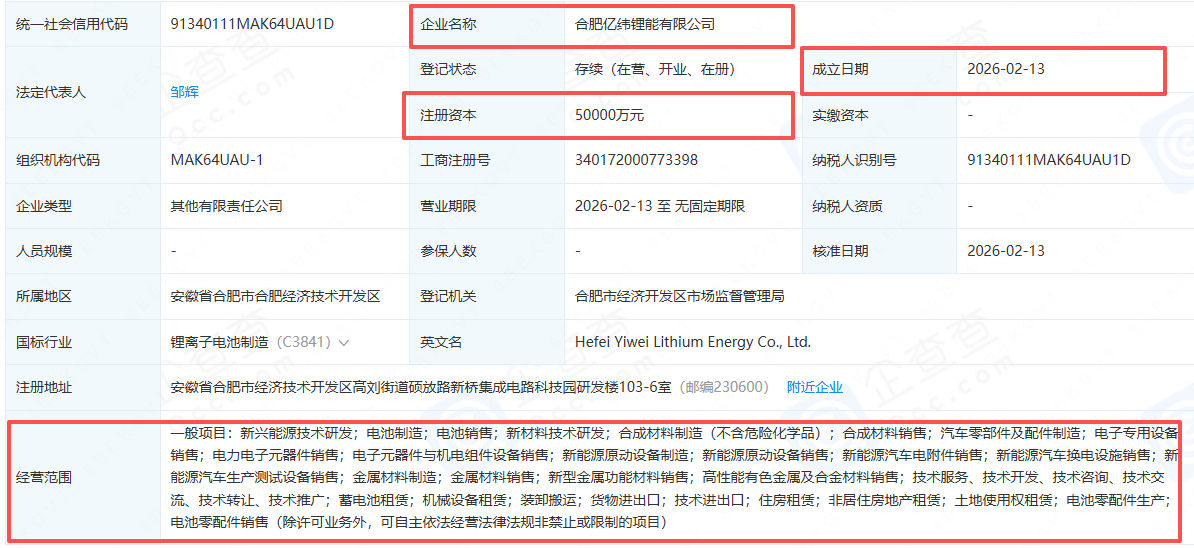
Task: Open legal representative 邹辉 profile link
Action: [184, 92]
